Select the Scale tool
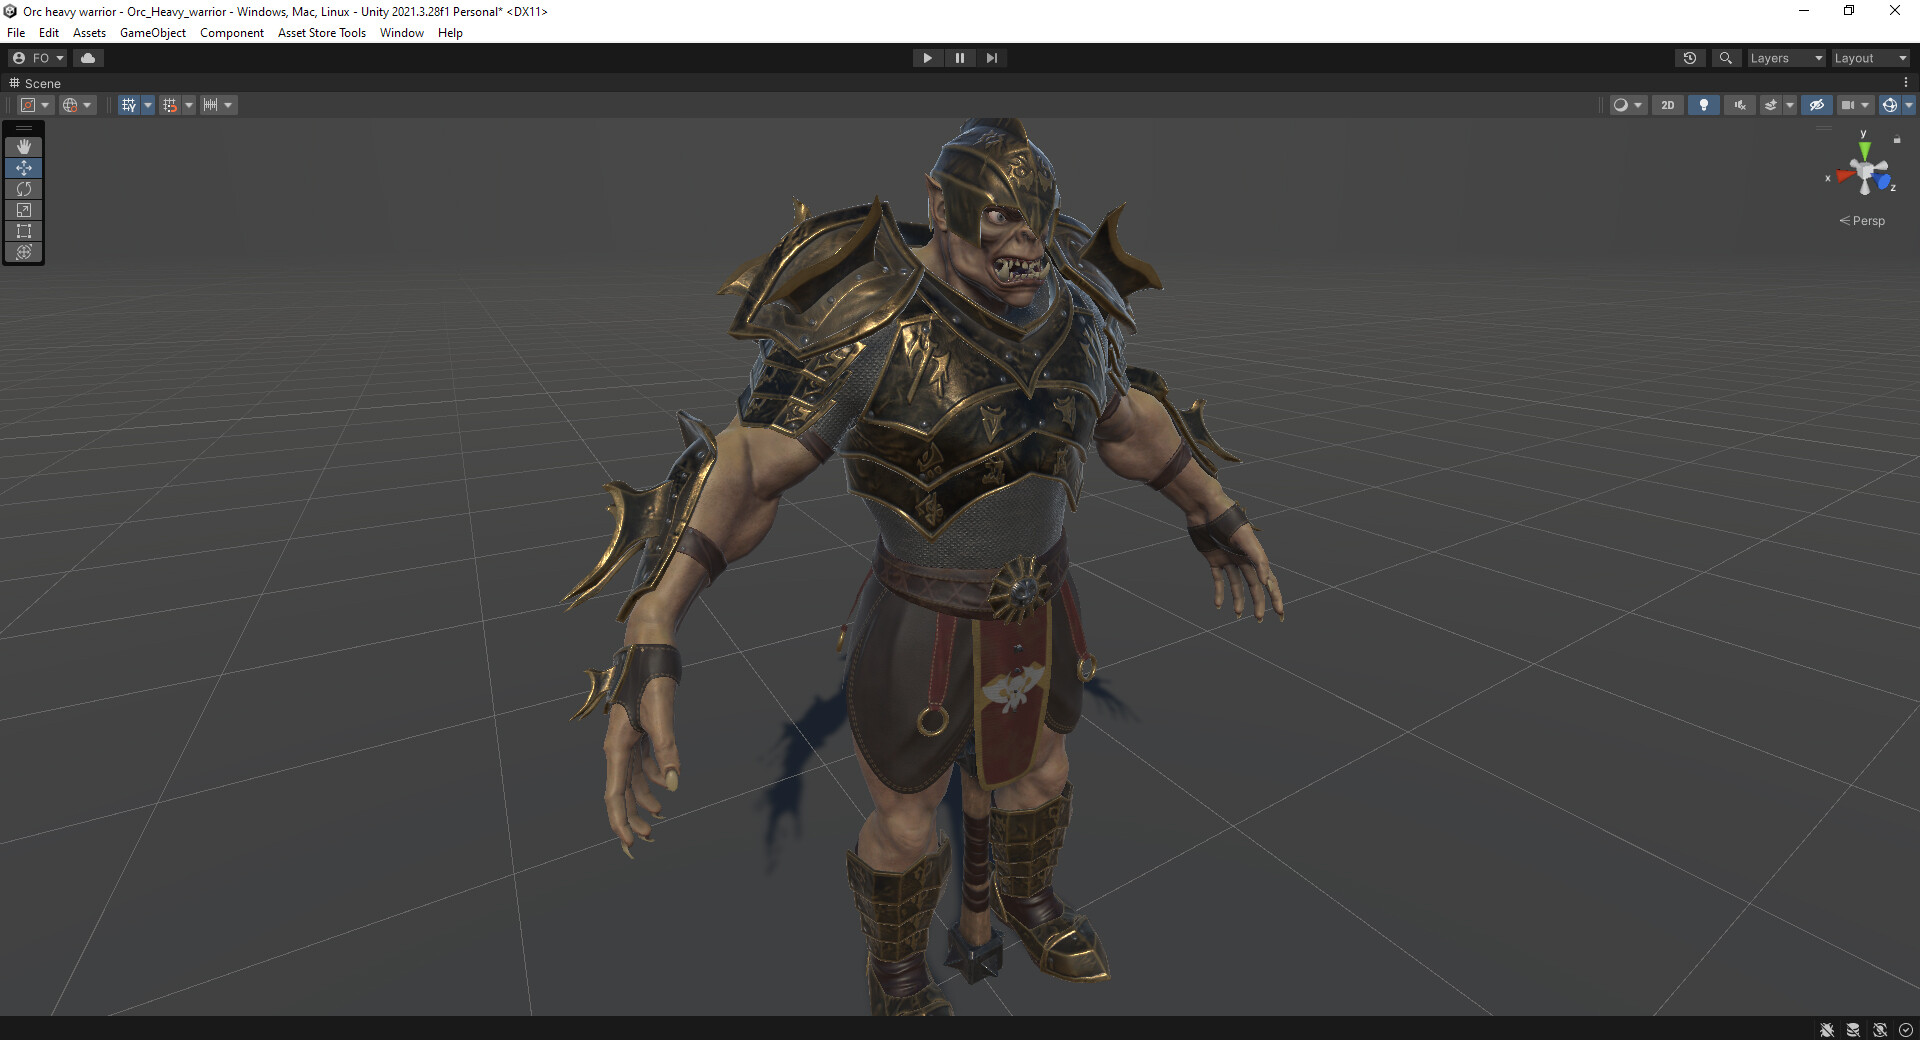 click(x=24, y=210)
